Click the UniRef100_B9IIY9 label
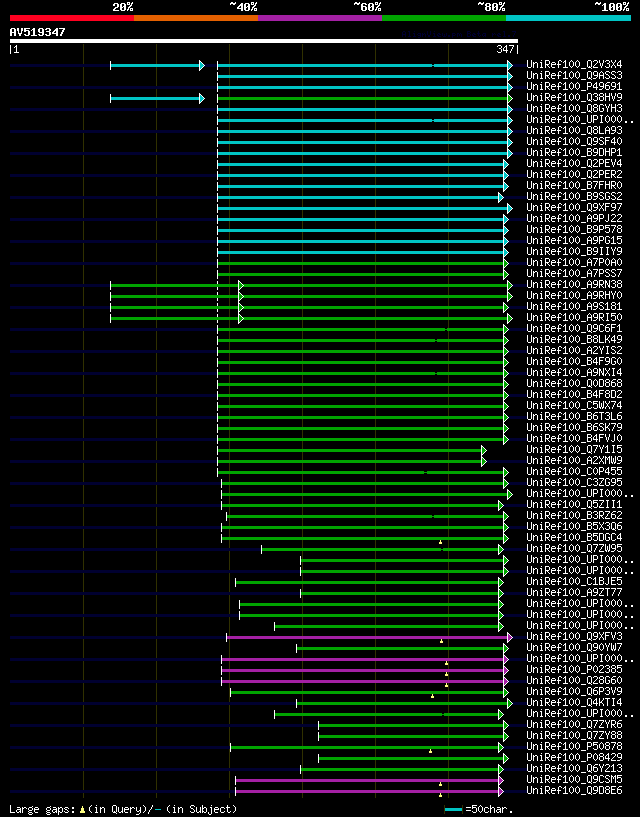The height and width of the screenshot is (817, 640). coord(574,251)
